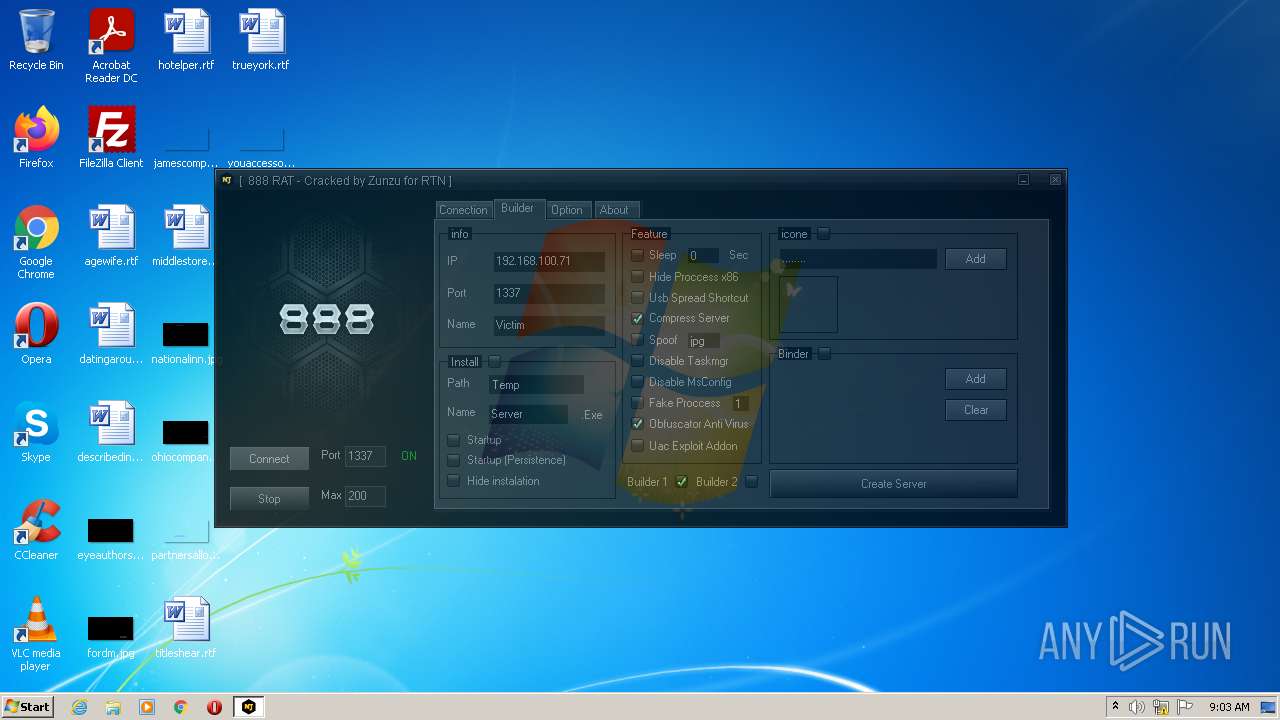Viewport: 1280px width, 720px height.
Task: Click the IP address input field
Action: pyautogui.click(x=549, y=261)
